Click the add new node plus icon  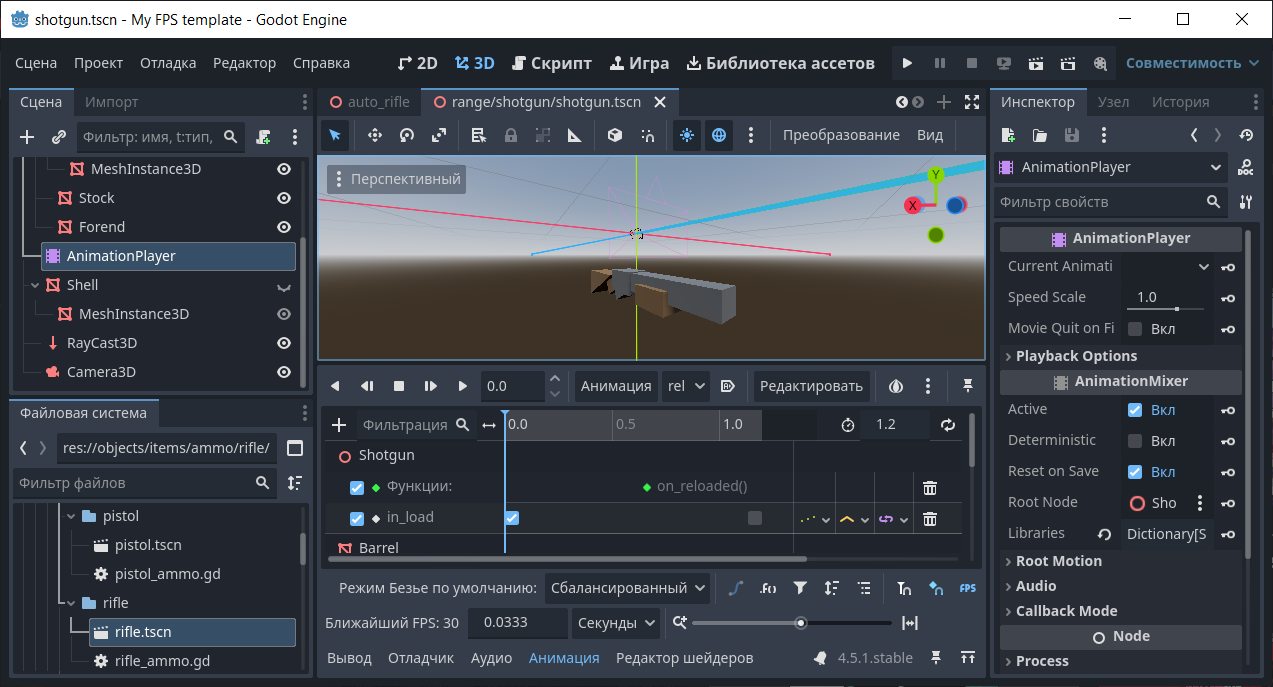[27, 137]
